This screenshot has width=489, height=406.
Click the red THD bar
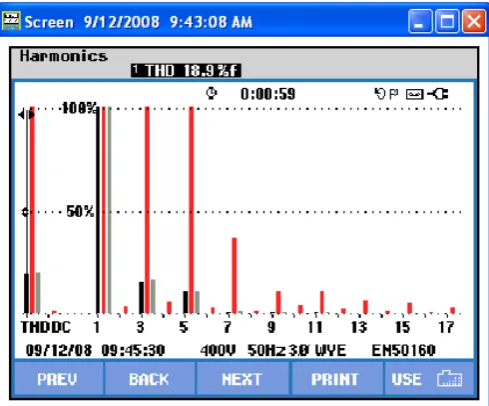32,210
